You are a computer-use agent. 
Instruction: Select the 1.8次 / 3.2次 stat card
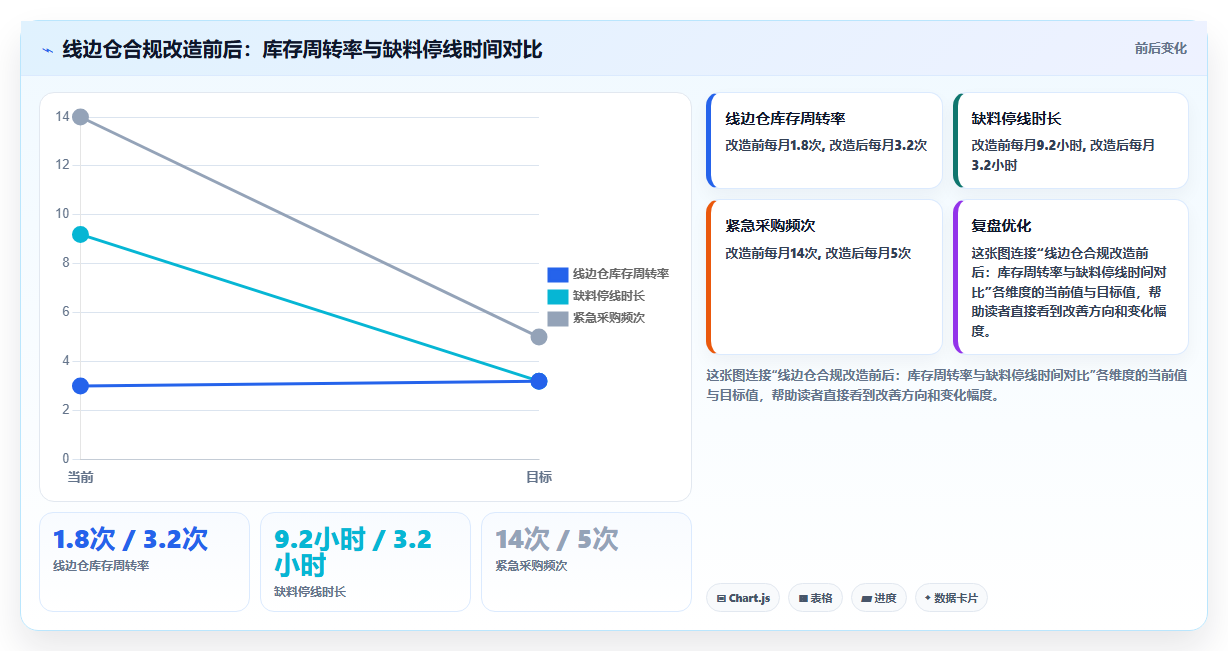(x=144, y=561)
